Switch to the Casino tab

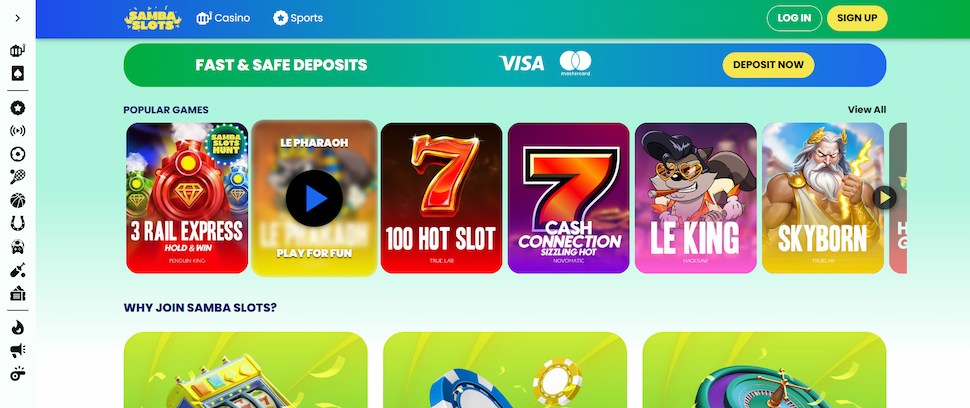(x=223, y=18)
